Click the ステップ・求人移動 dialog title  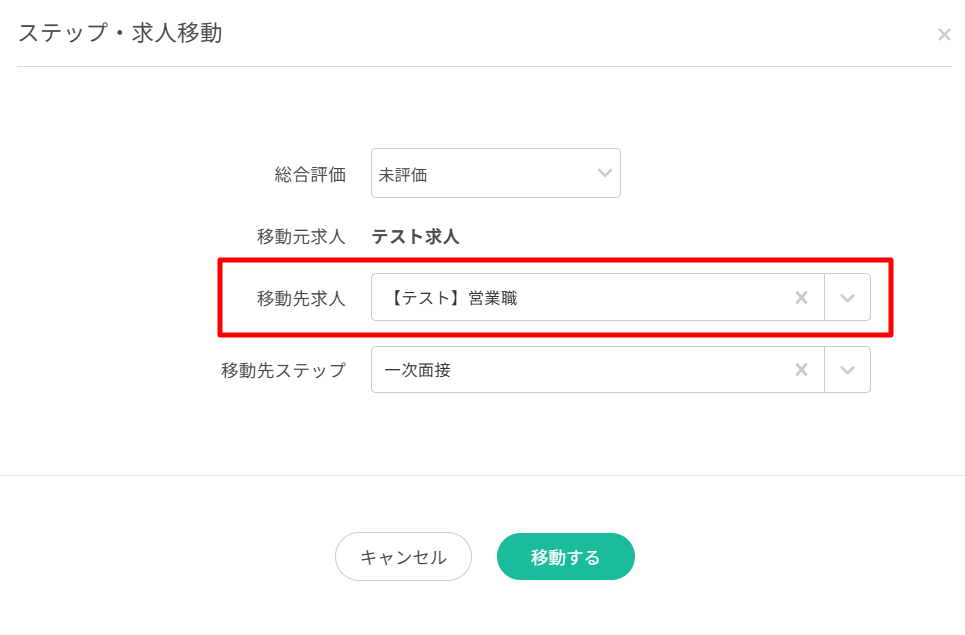point(120,33)
